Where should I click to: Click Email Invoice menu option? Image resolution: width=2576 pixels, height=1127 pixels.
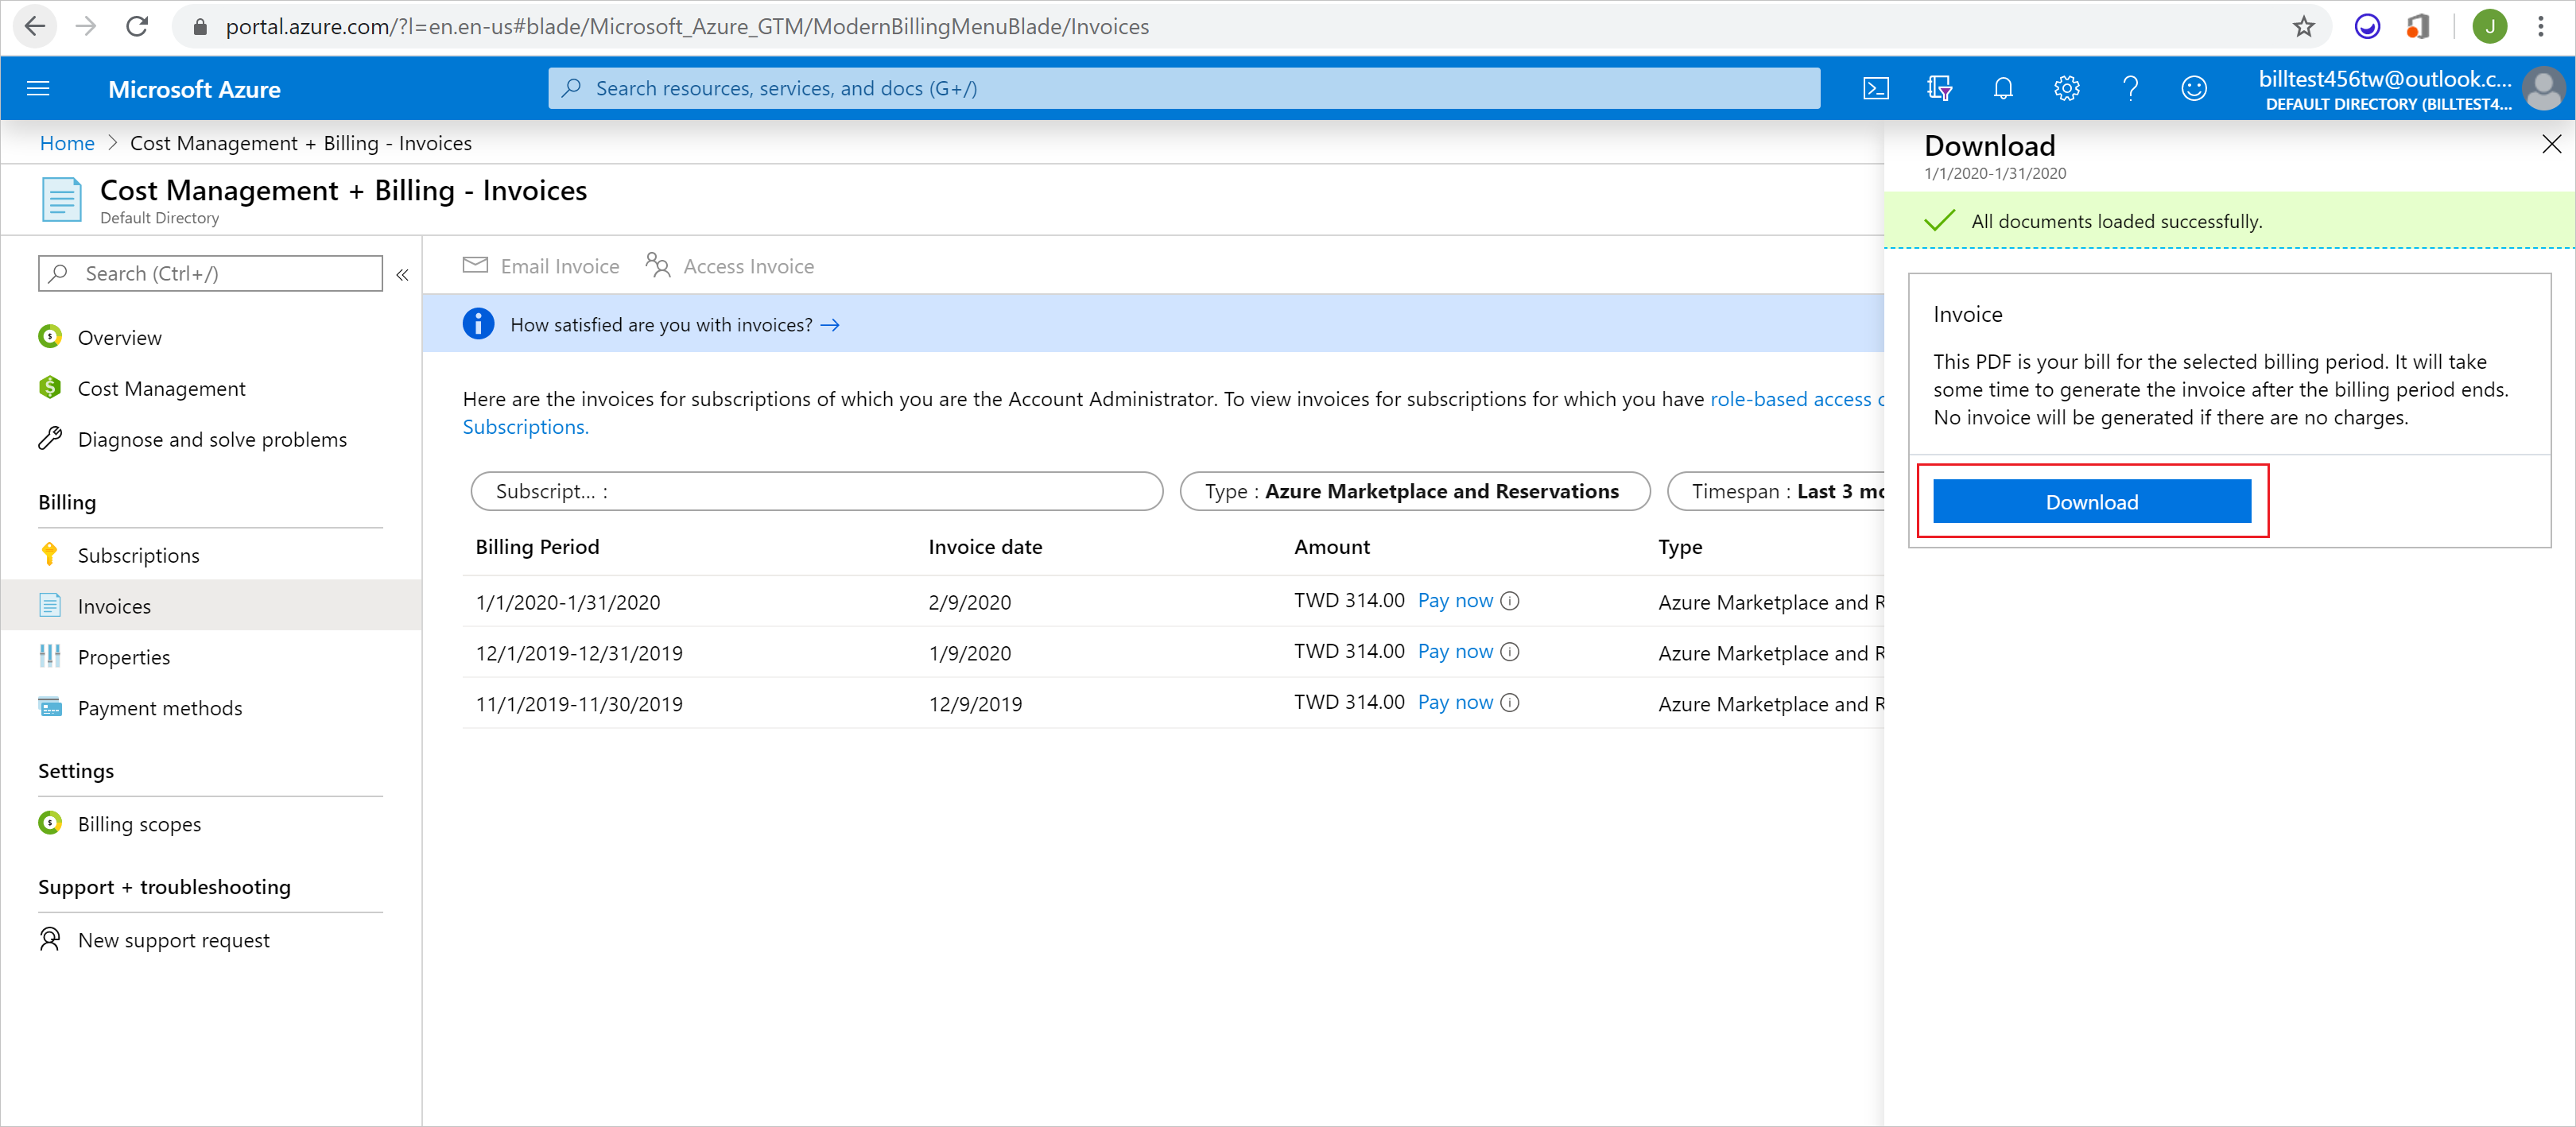coord(541,265)
